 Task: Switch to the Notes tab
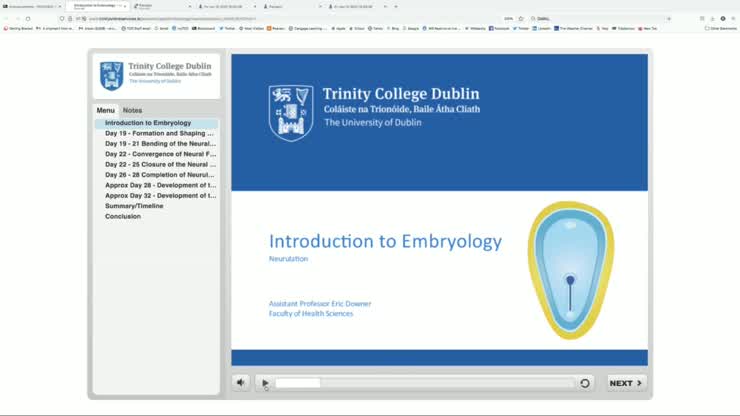[132, 110]
